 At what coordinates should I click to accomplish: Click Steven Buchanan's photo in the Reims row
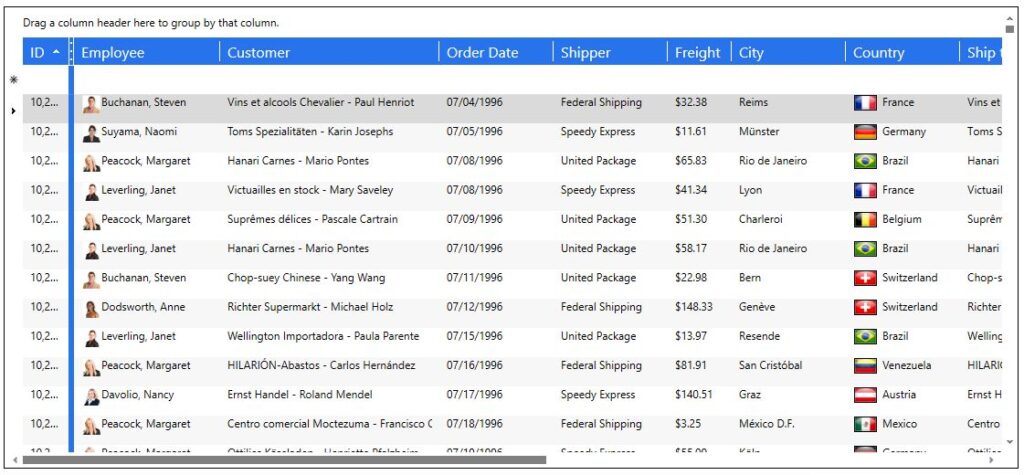(91, 105)
